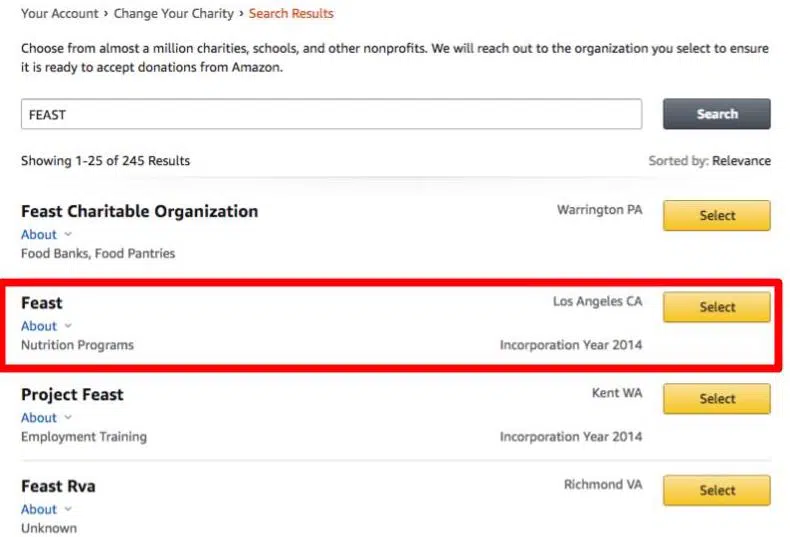The image size is (790, 537).
Task: Select the Project Feast charity
Action: 716,399
